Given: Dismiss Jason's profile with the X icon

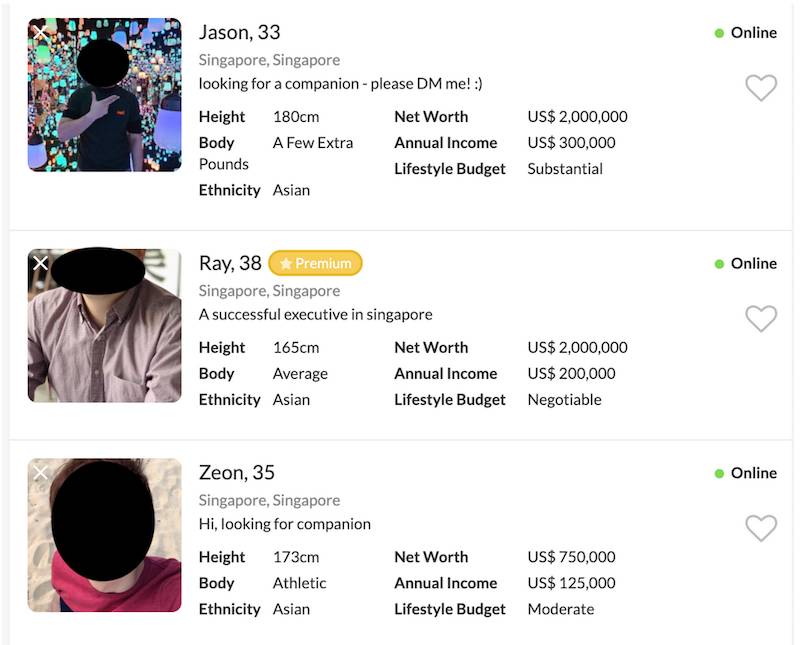Looking at the screenshot, I should (x=40, y=32).
